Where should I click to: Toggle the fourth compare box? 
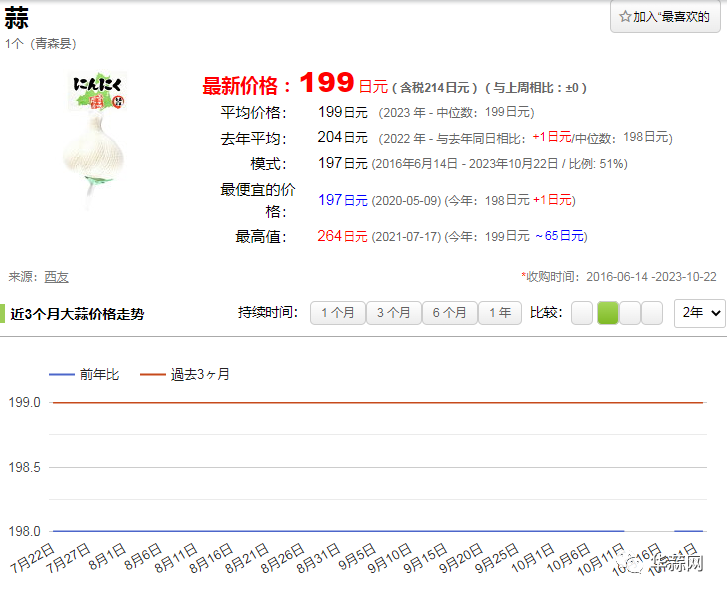(x=652, y=313)
